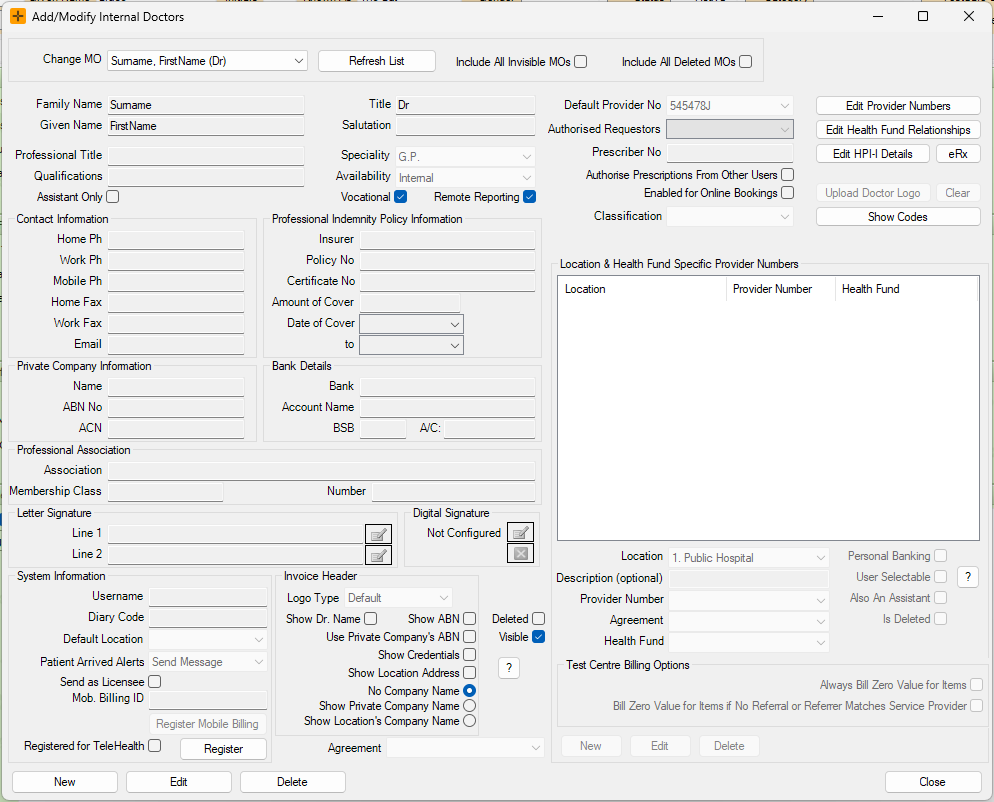Click the Family Name input field
This screenshot has height=802, width=994.
205,105
